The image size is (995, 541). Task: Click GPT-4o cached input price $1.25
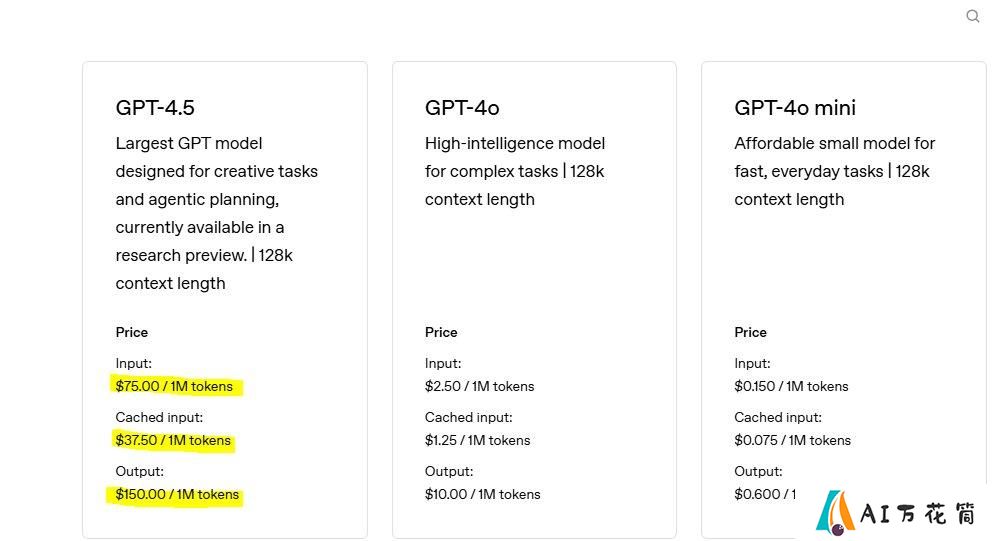[x=477, y=440]
